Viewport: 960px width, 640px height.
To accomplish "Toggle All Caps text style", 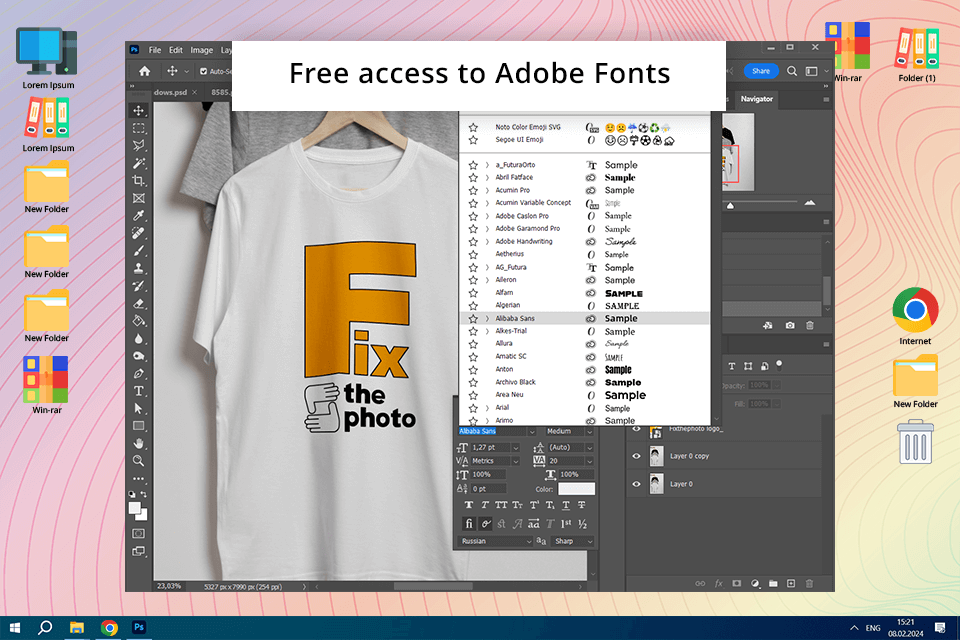I will (x=501, y=505).
